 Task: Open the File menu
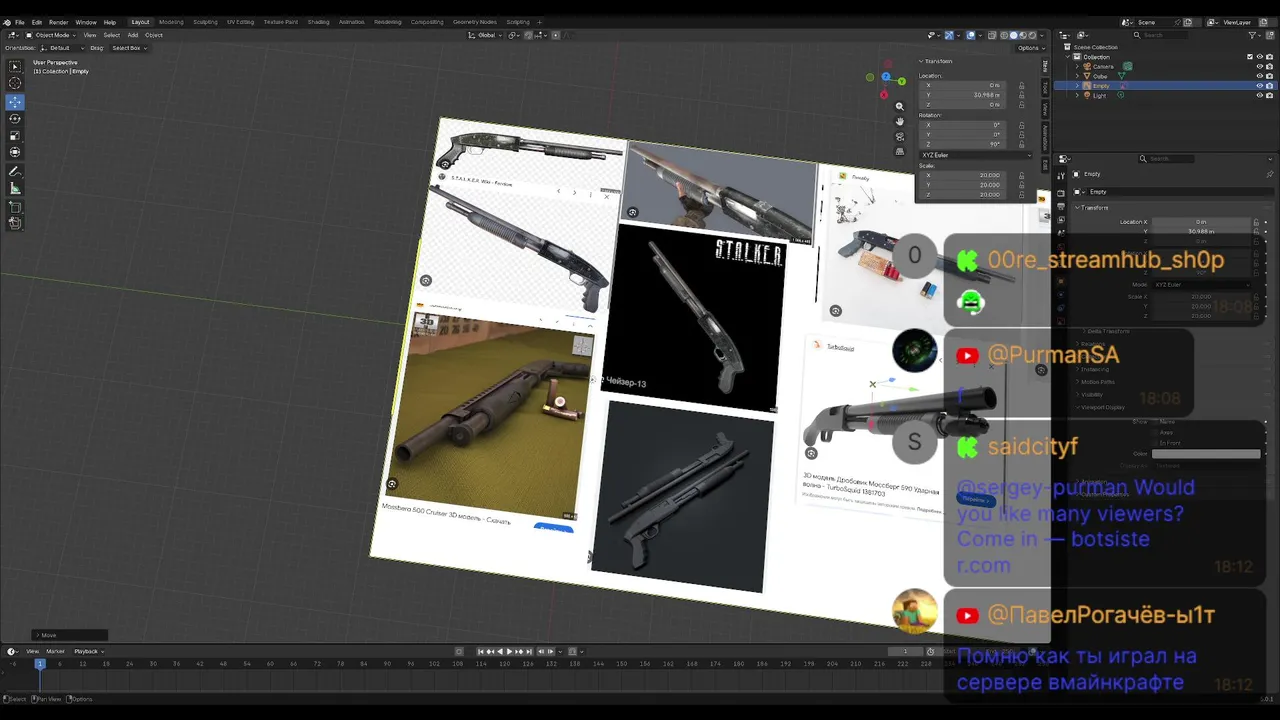20,22
